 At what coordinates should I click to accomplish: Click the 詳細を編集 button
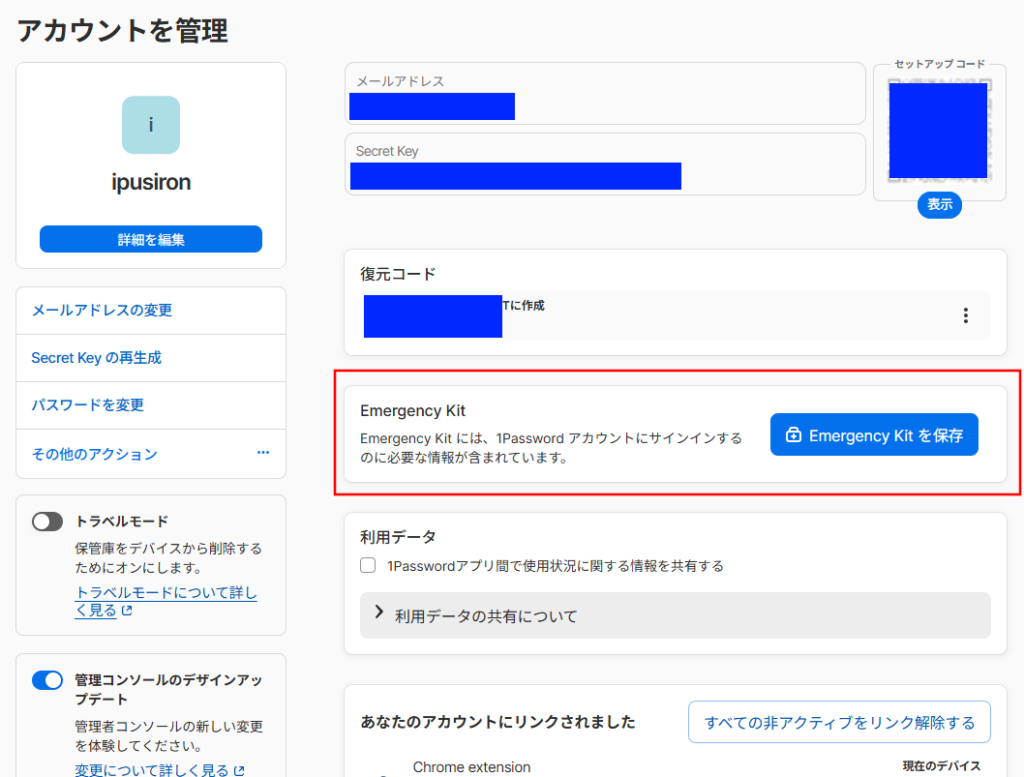[151, 239]
